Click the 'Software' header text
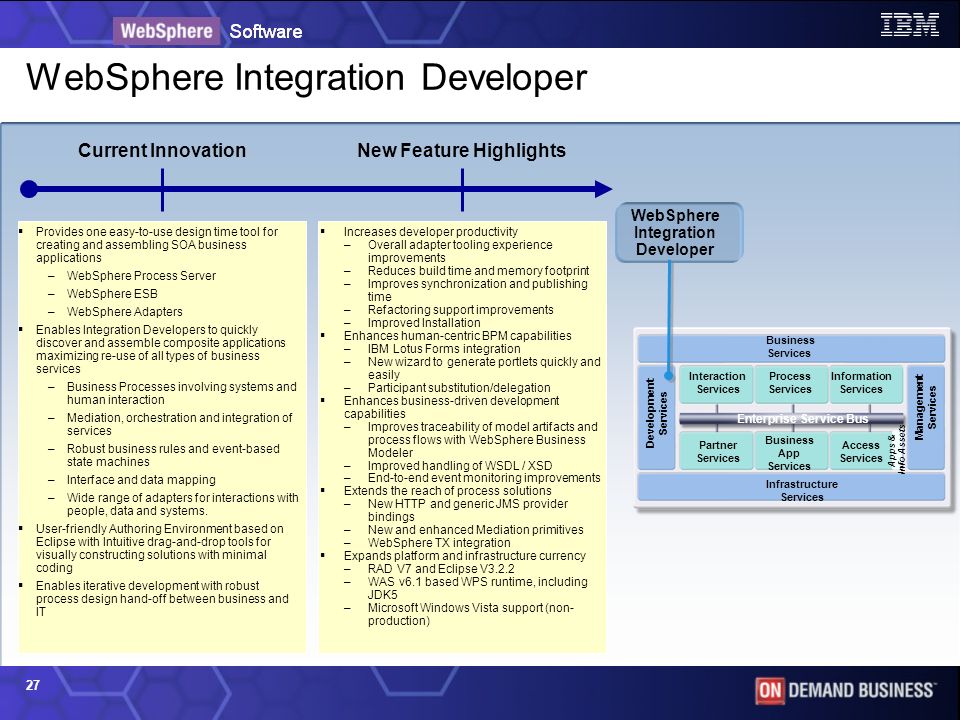 pos(266,31)
